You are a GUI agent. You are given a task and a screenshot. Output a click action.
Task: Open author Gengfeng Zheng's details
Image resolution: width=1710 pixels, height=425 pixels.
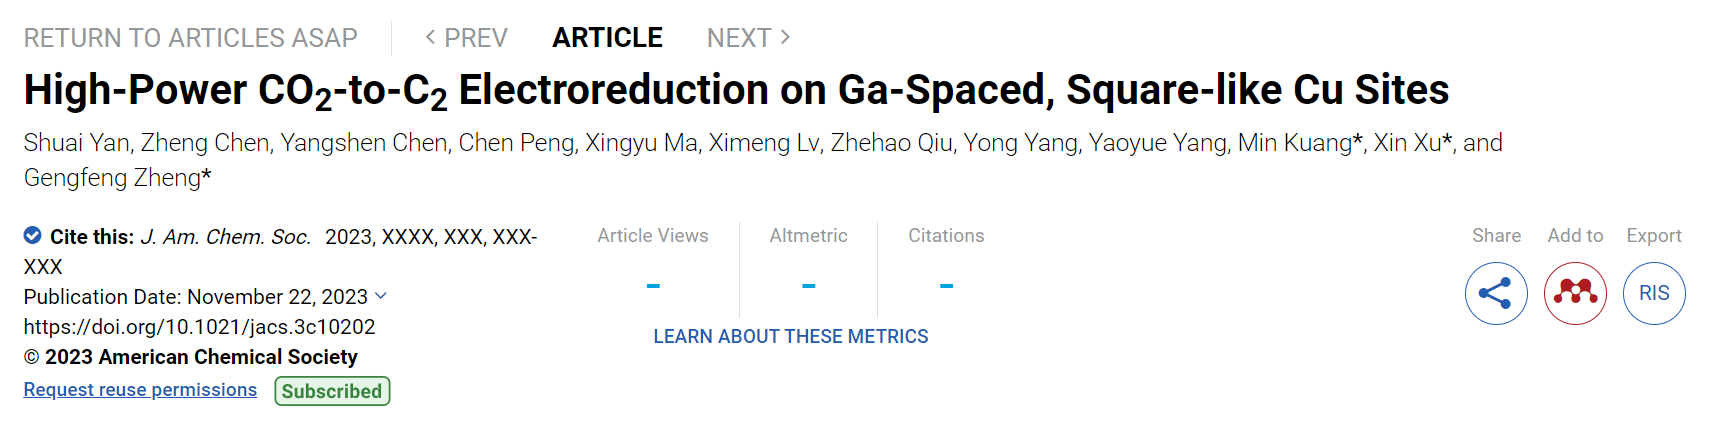click(112, 178)
